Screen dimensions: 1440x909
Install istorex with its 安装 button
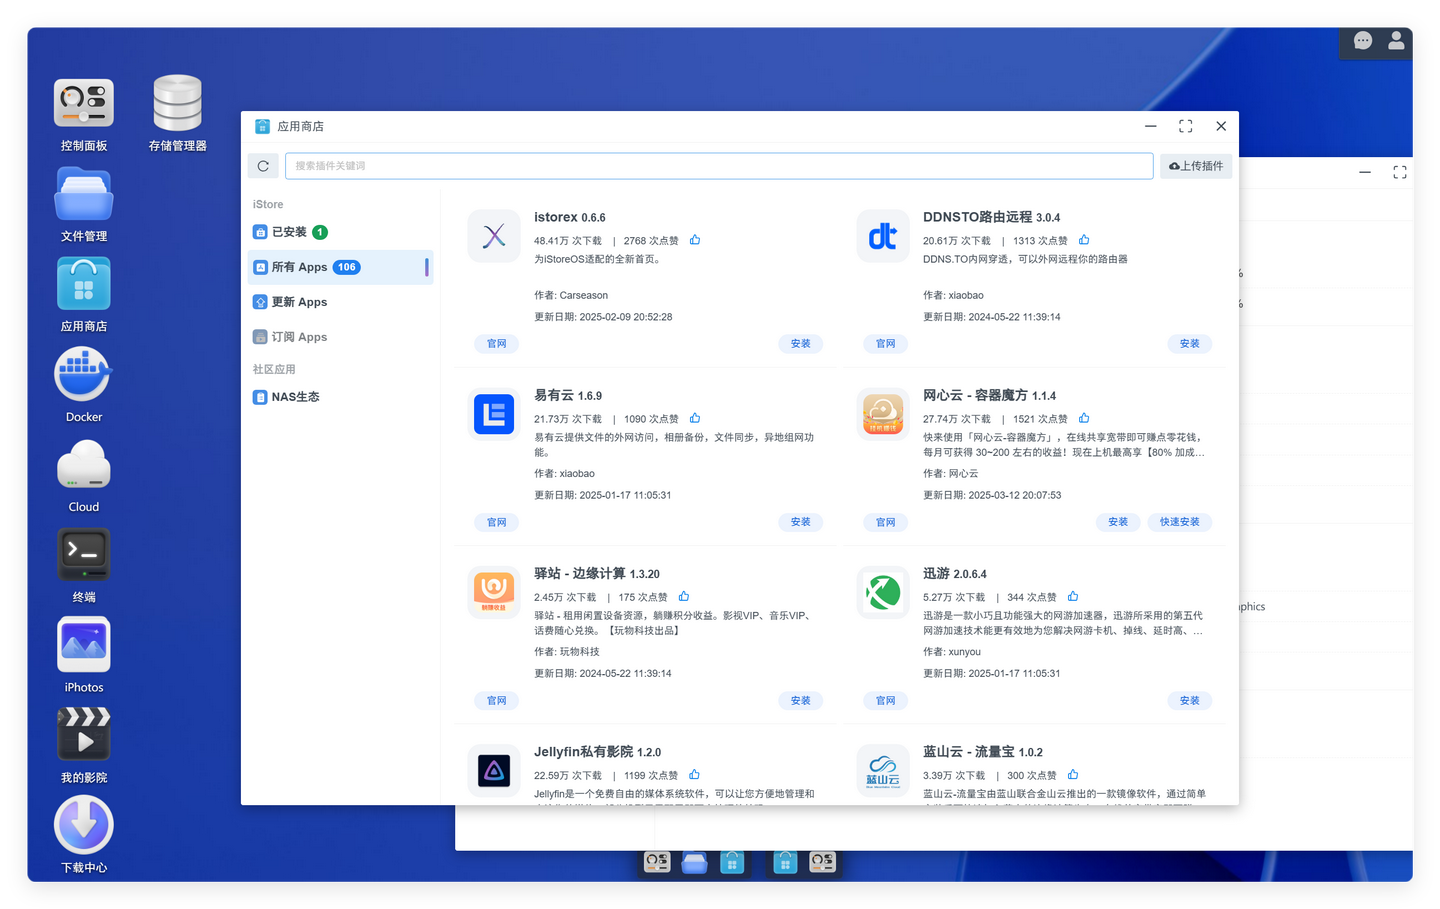click(801, 344)
